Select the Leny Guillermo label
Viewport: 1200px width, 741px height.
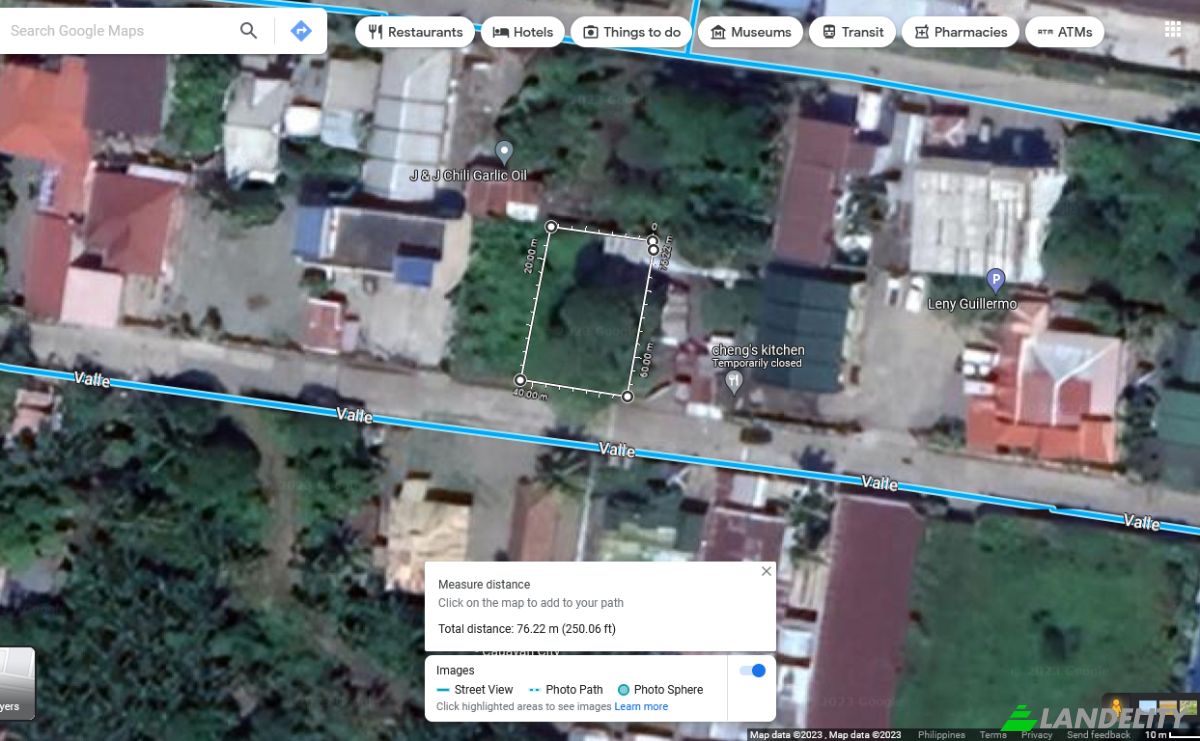pos(972,304)
